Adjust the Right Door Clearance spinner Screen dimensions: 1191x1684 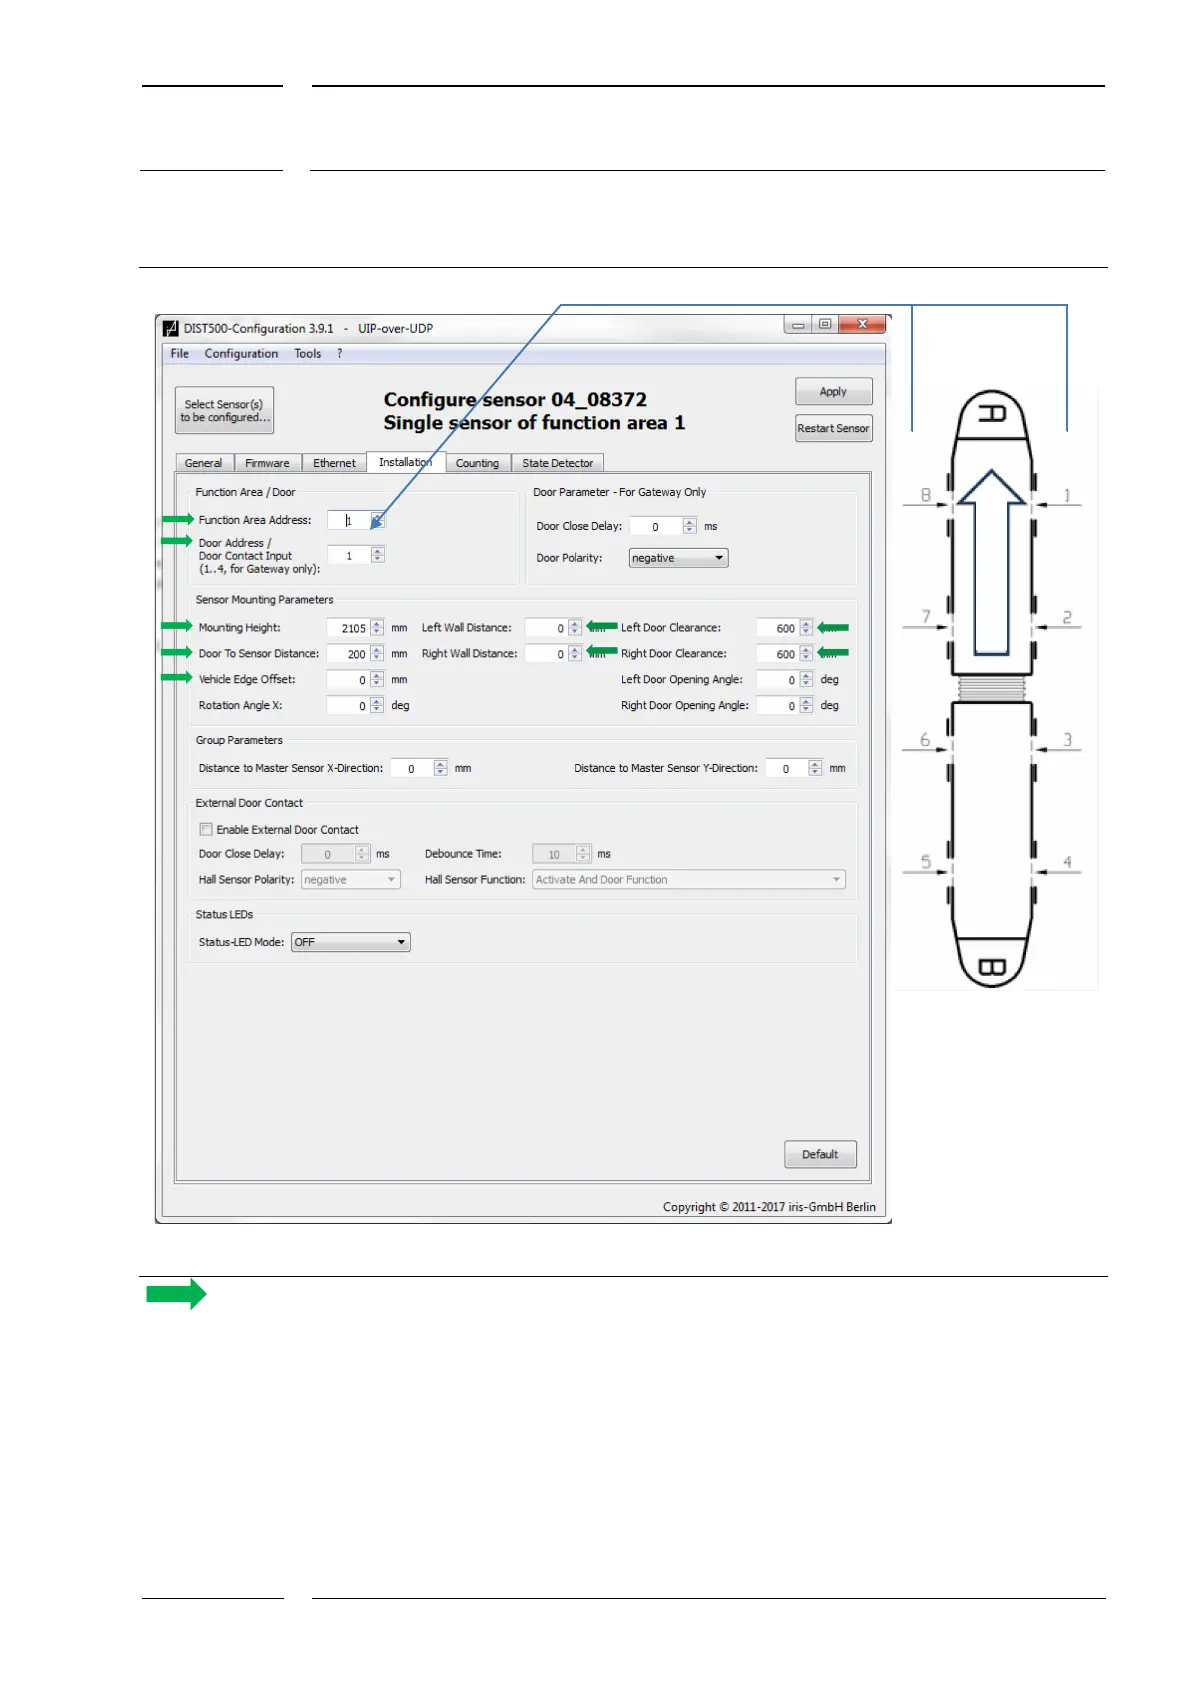click(806, 654)
